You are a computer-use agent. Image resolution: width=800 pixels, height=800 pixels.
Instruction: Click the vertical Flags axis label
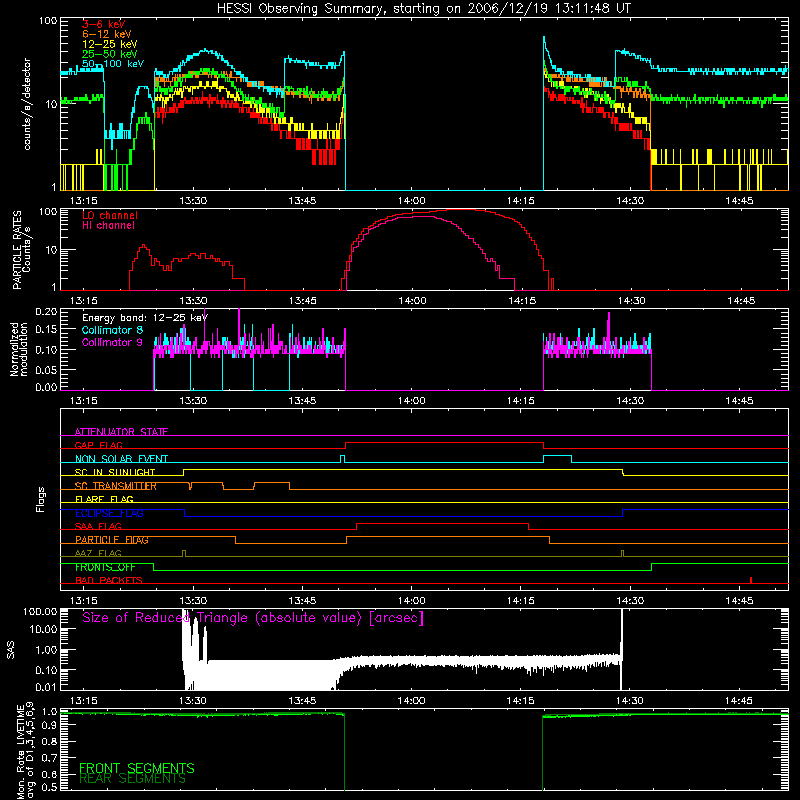click(41, 499)
